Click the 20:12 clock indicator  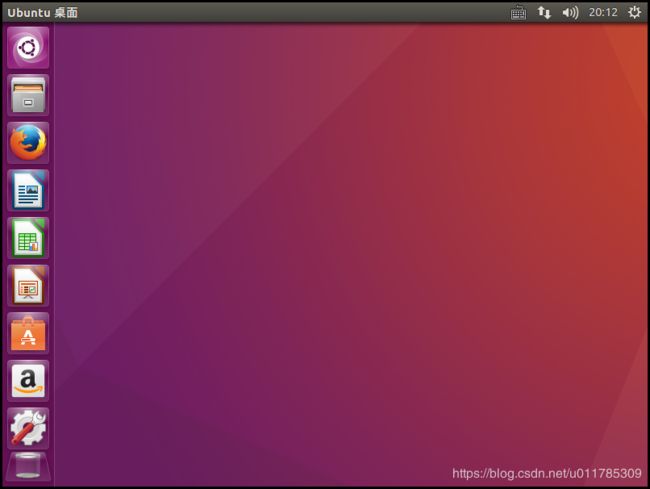[x=603, y=12]
